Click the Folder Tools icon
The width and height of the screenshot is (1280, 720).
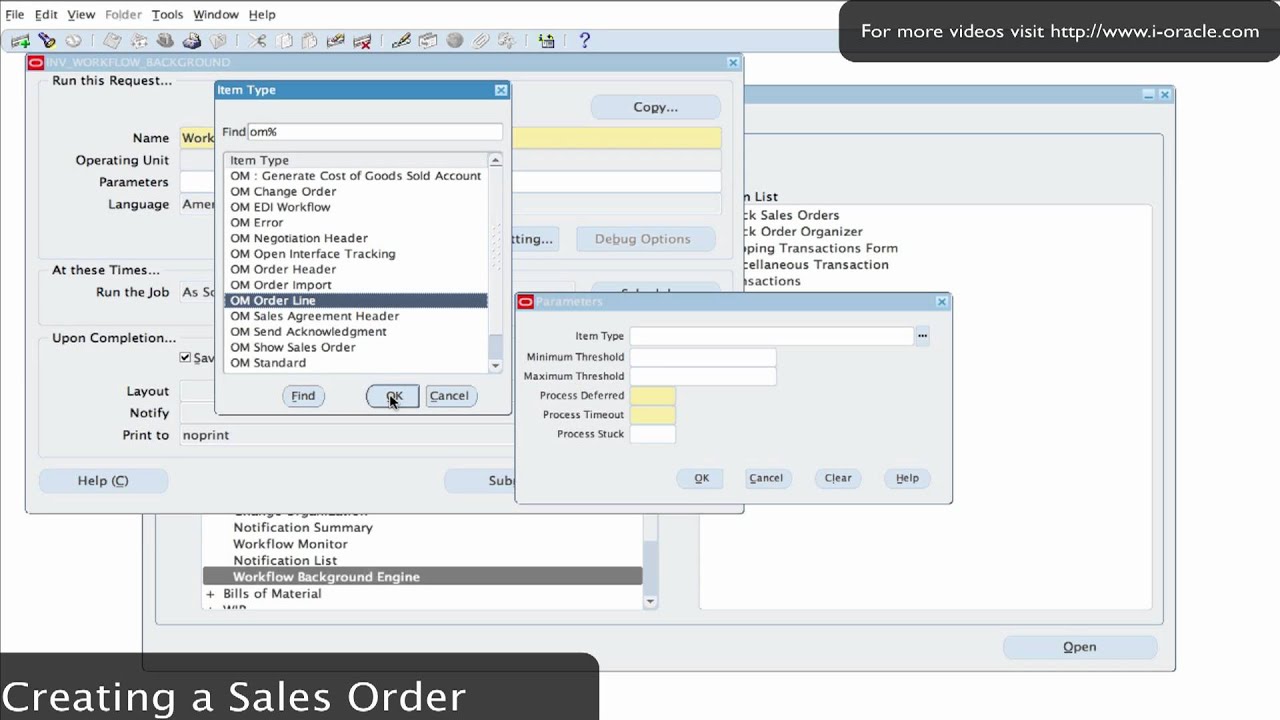pos(507,41)
